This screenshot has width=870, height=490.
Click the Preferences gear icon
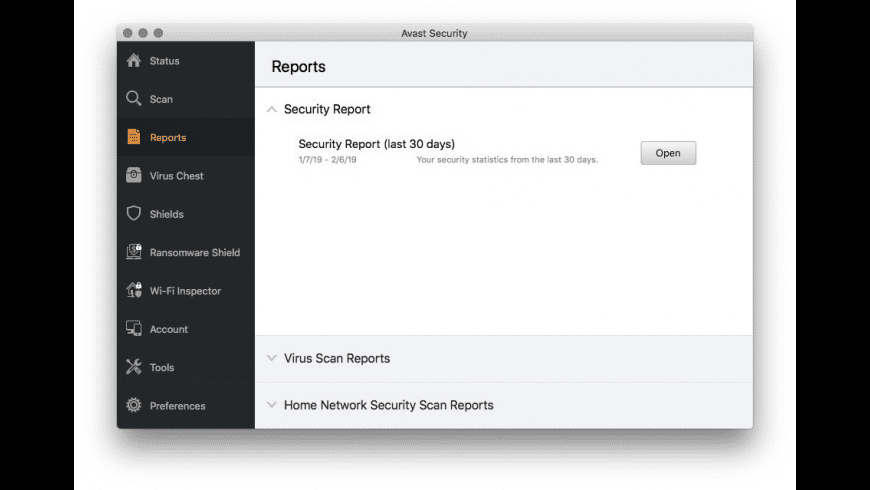134,405
